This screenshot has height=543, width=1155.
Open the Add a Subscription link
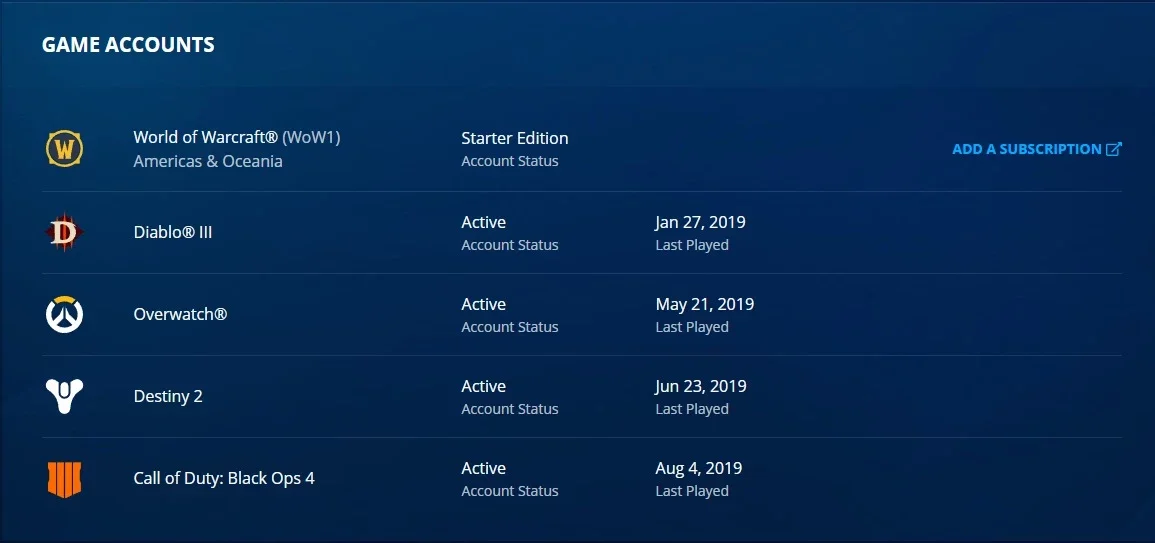(x=1036, y=149)
